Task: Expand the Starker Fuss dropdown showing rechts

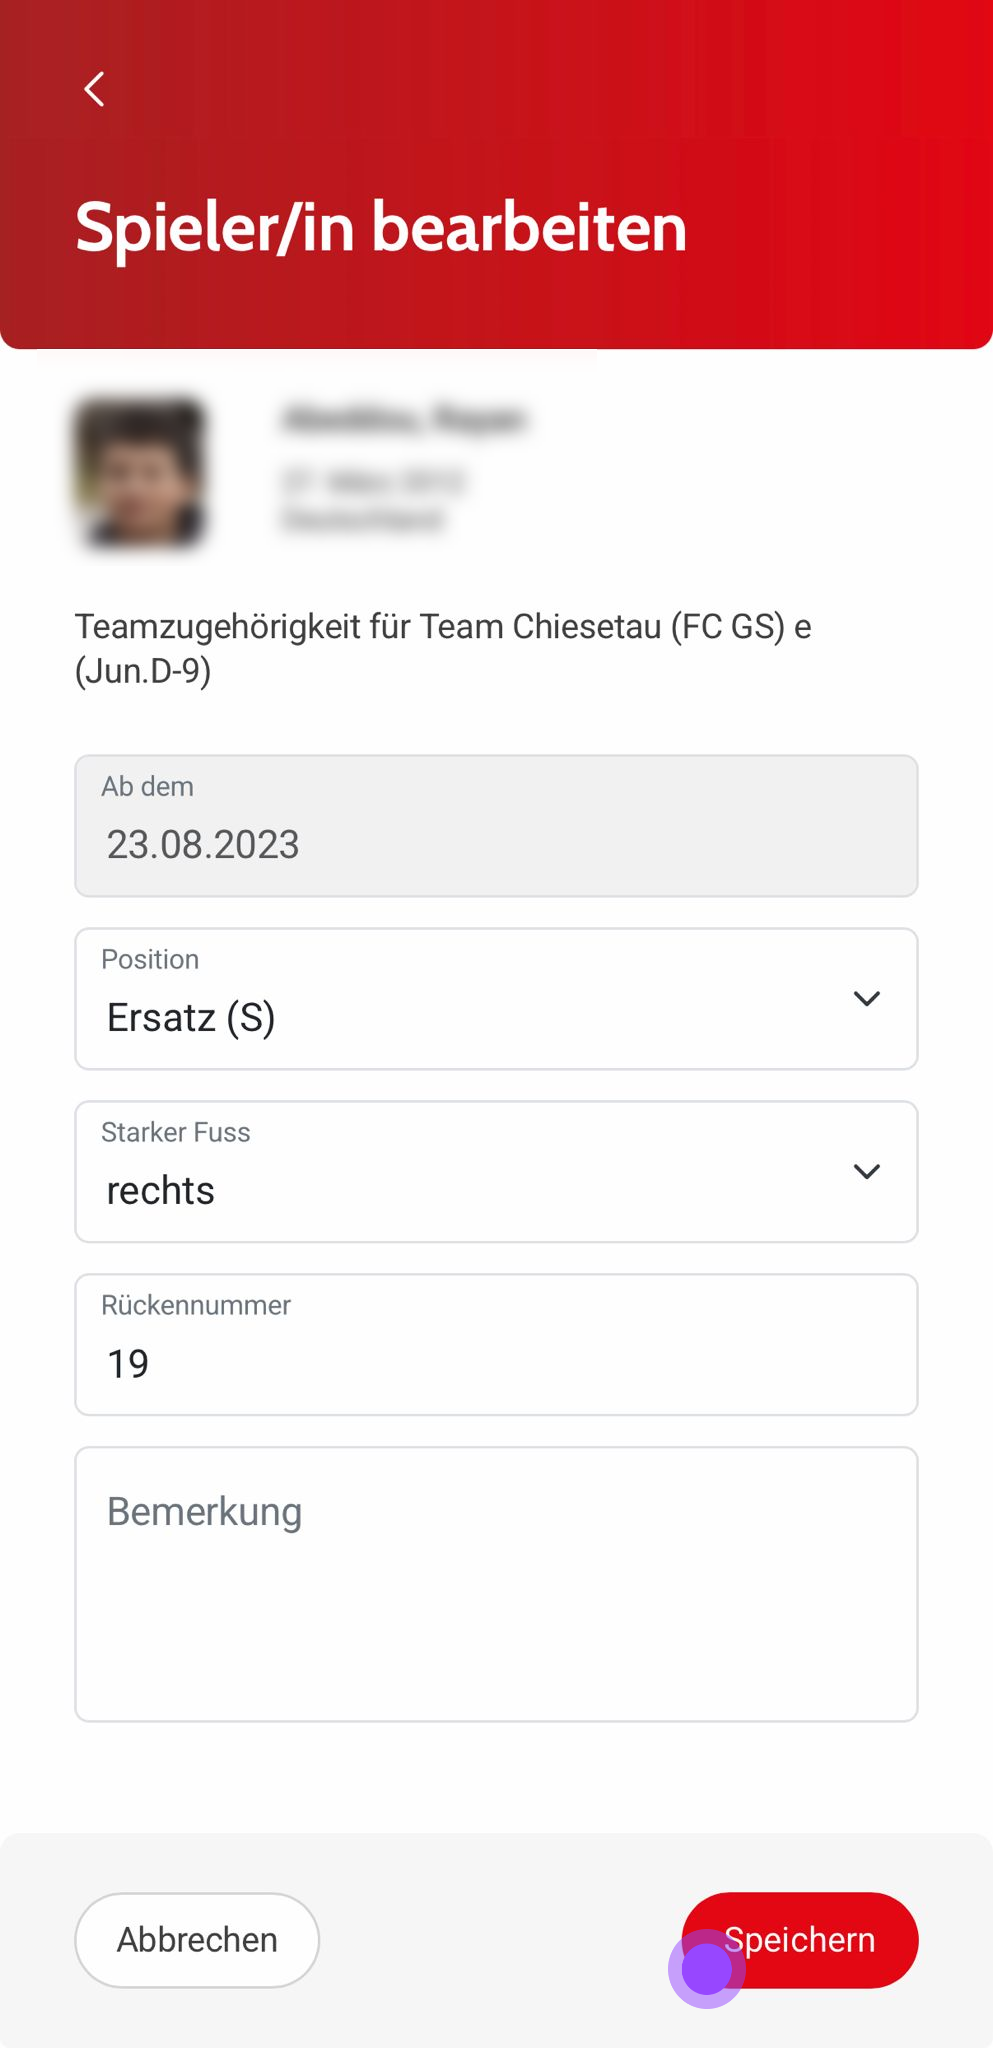Action: [496, 1172]
